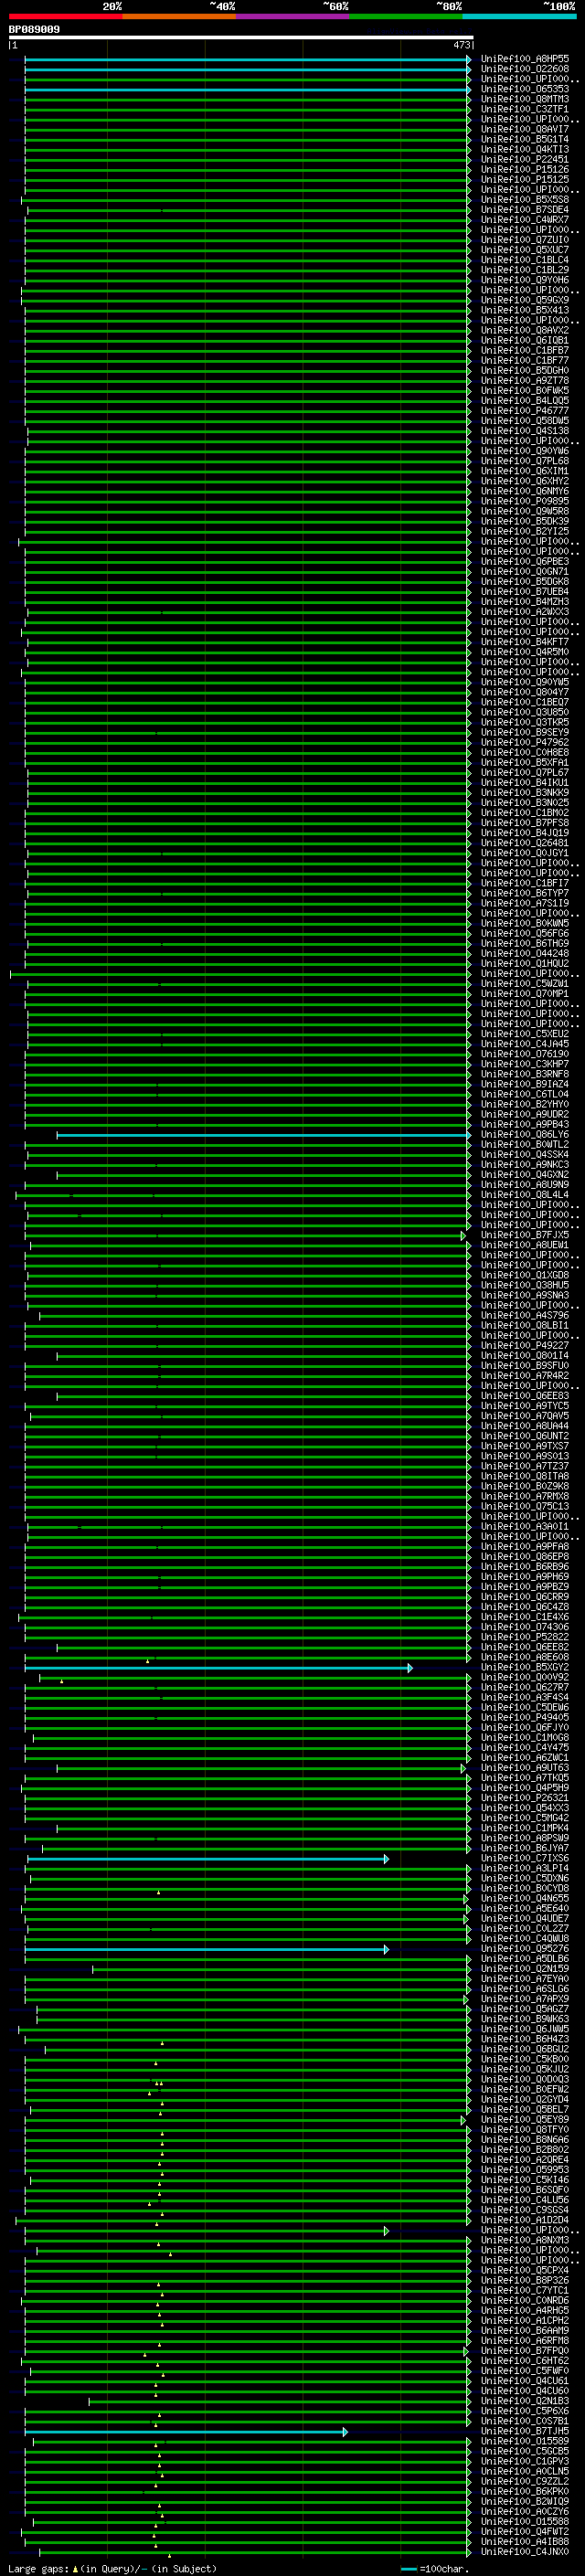Select label UniRef100_Q1XGD8
The width and height of the screenshot is (585, 2576).
[525, 1275]
